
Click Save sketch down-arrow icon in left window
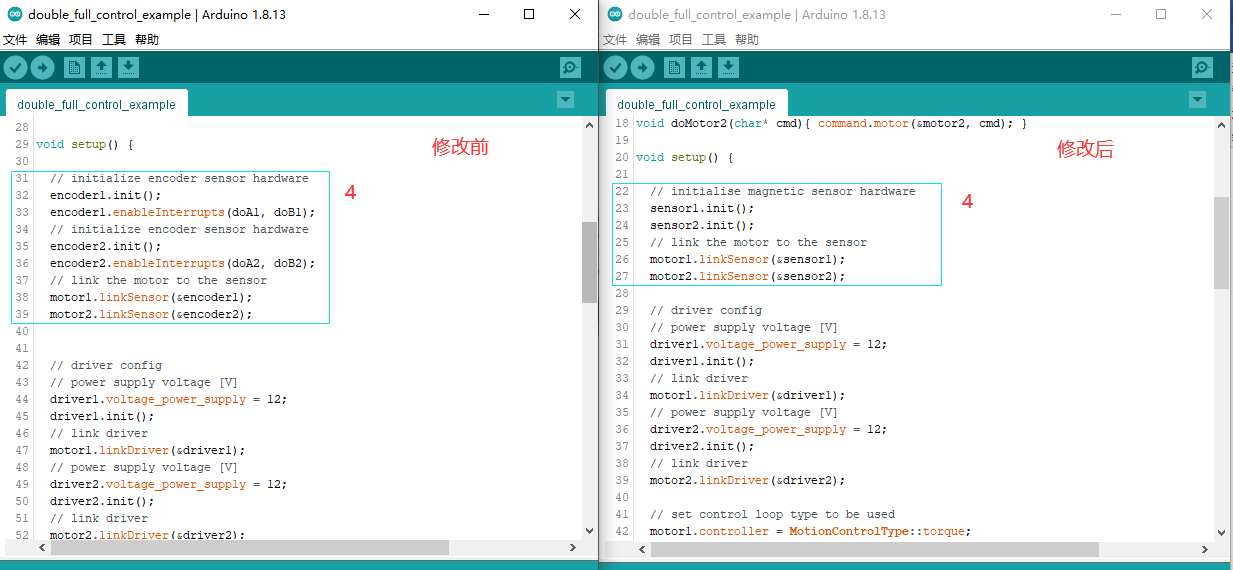[128, 67]
